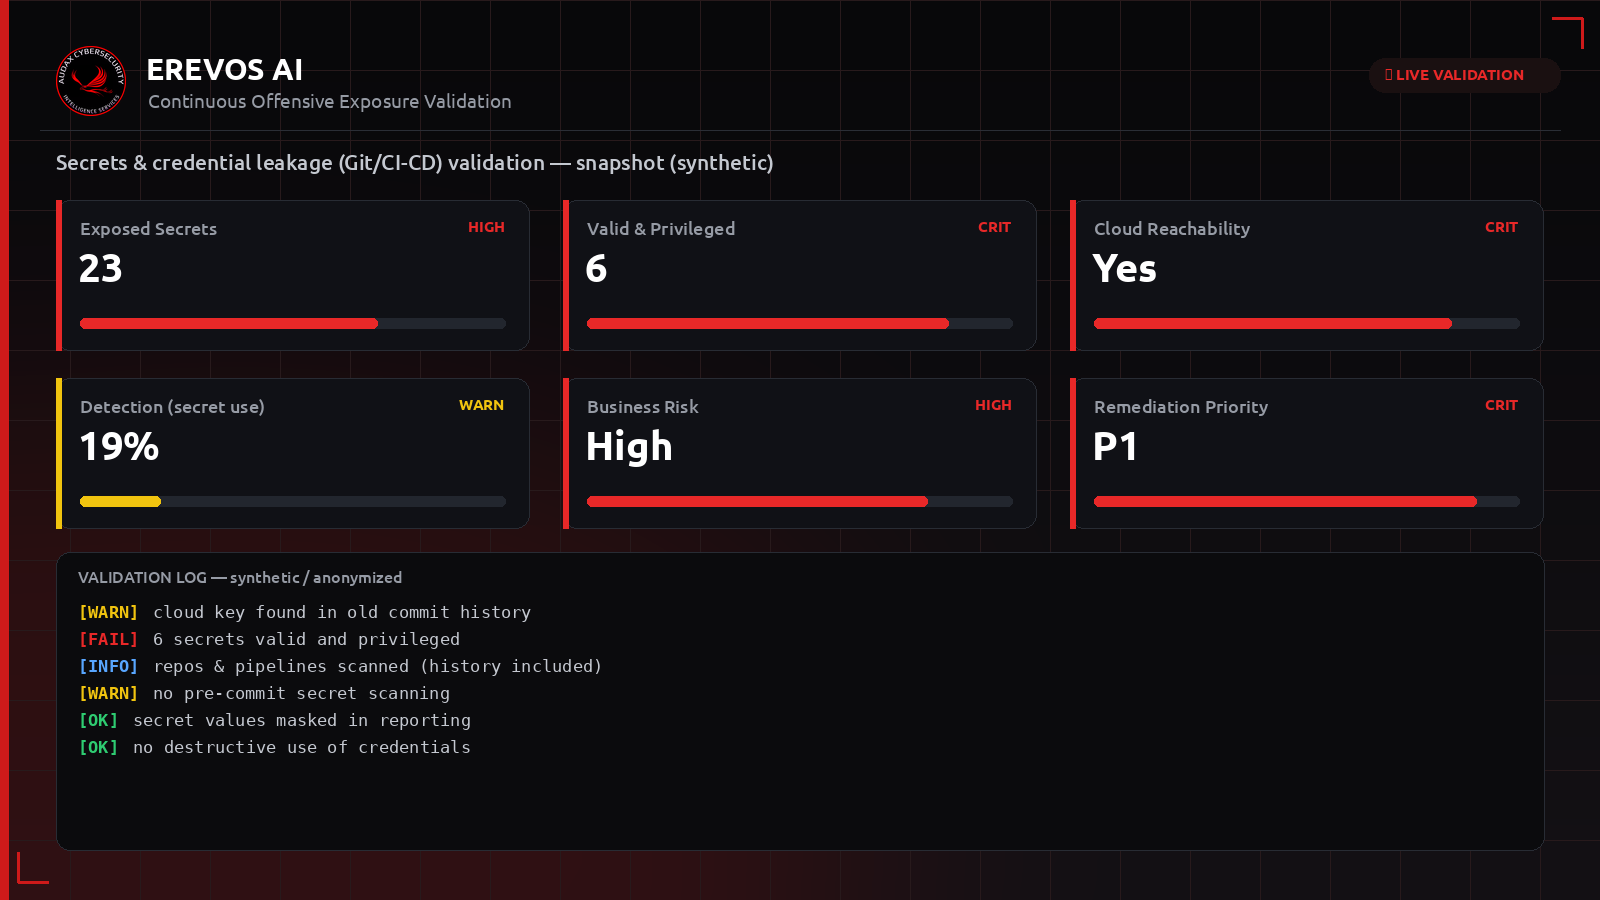The width and height of the screenshot is (1600, 900).
Task: Open the Exposed Secrets card label
Action: point(148,229)
